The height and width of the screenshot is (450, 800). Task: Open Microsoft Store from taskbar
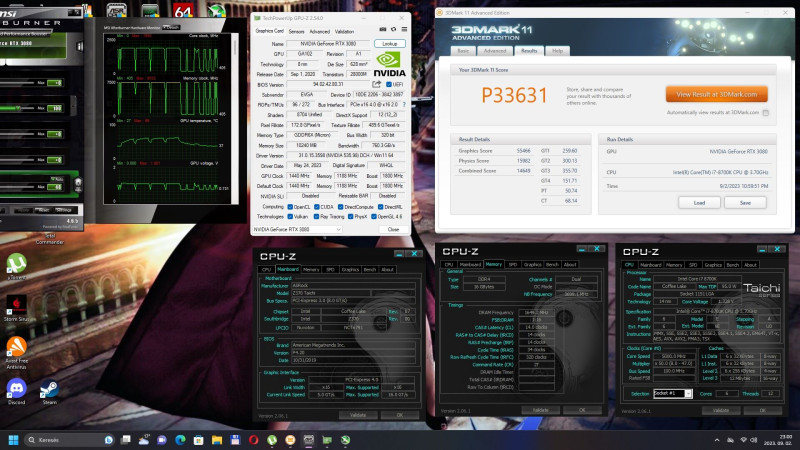[x=198, y=440]
